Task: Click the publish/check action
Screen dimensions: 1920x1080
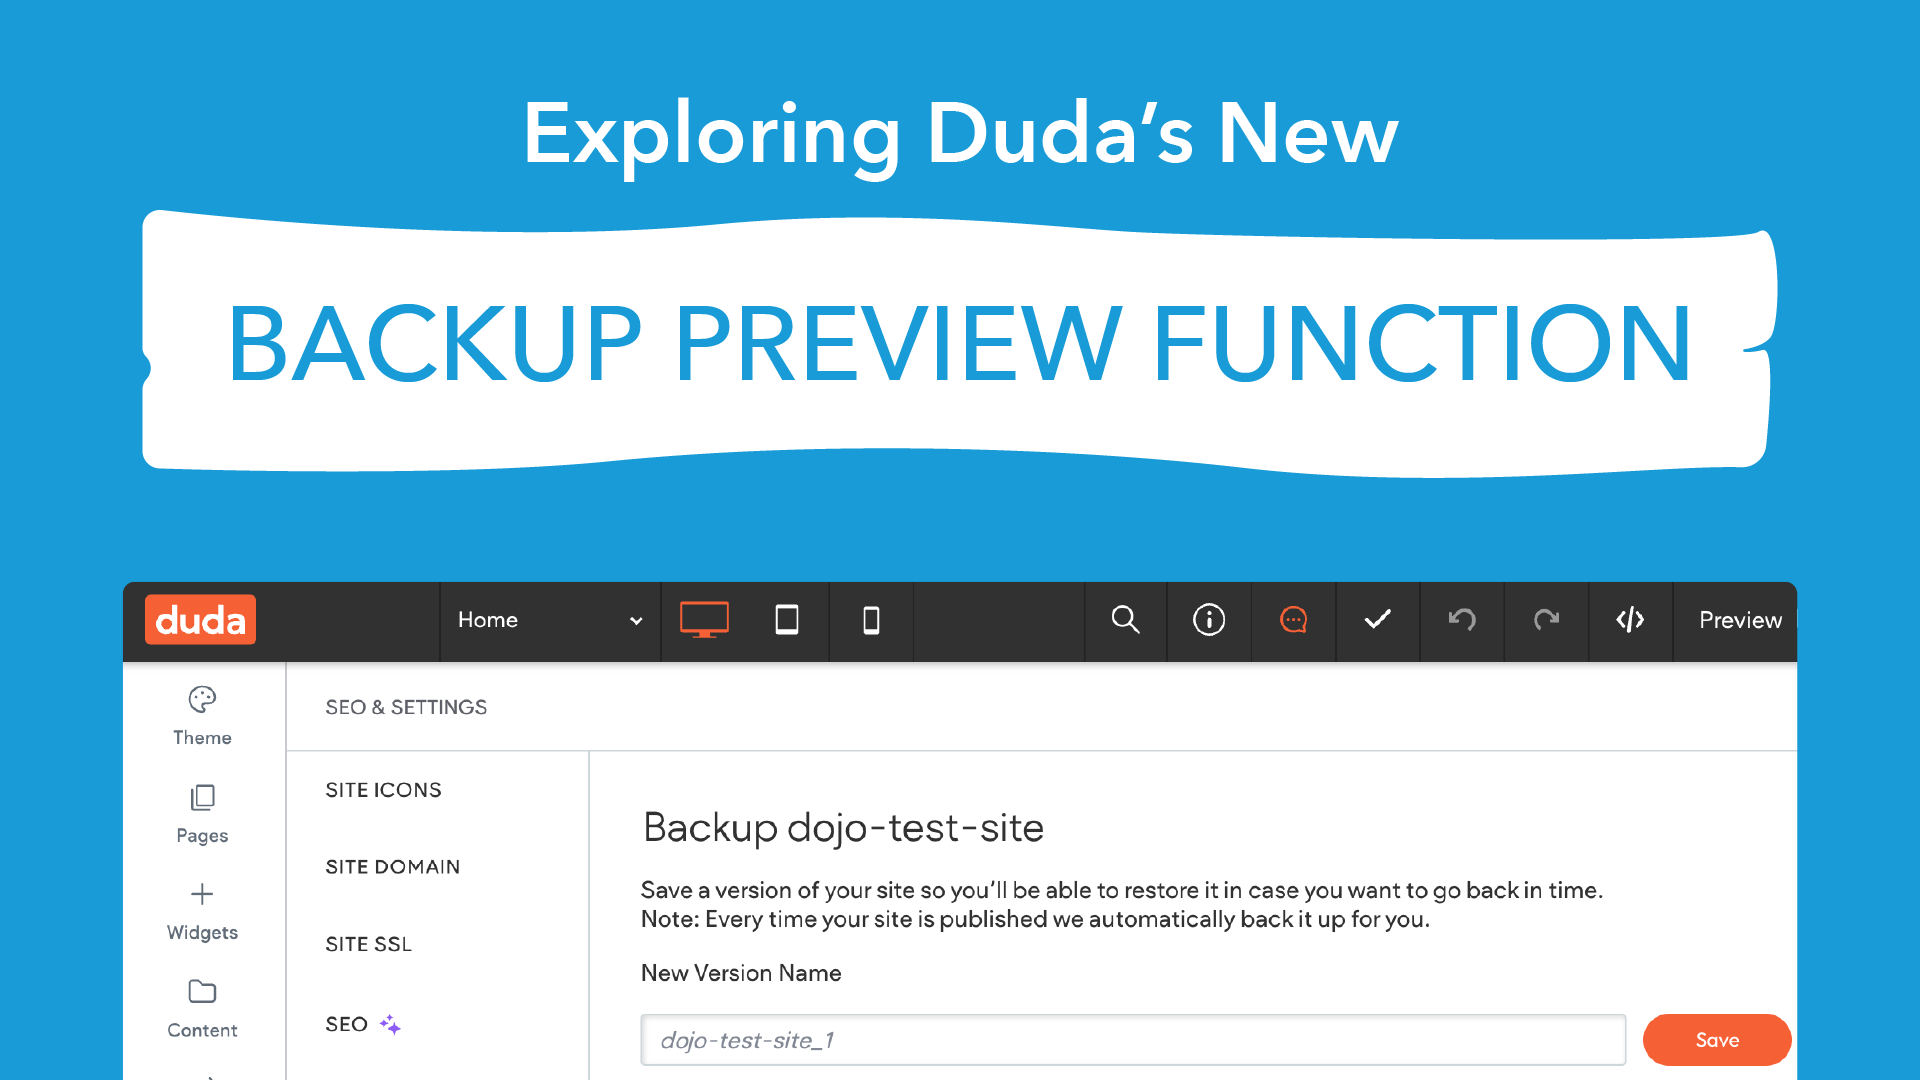Action: pyautogui.click(x=1378, y=620)
